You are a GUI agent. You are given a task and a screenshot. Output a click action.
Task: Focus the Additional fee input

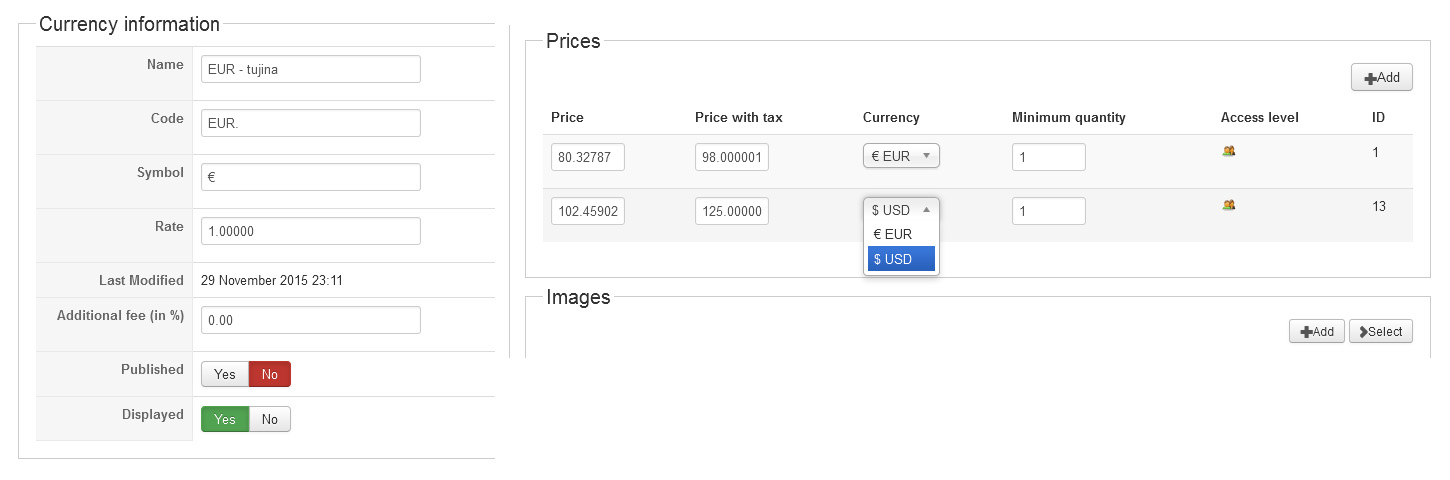[x=310, y=320]
